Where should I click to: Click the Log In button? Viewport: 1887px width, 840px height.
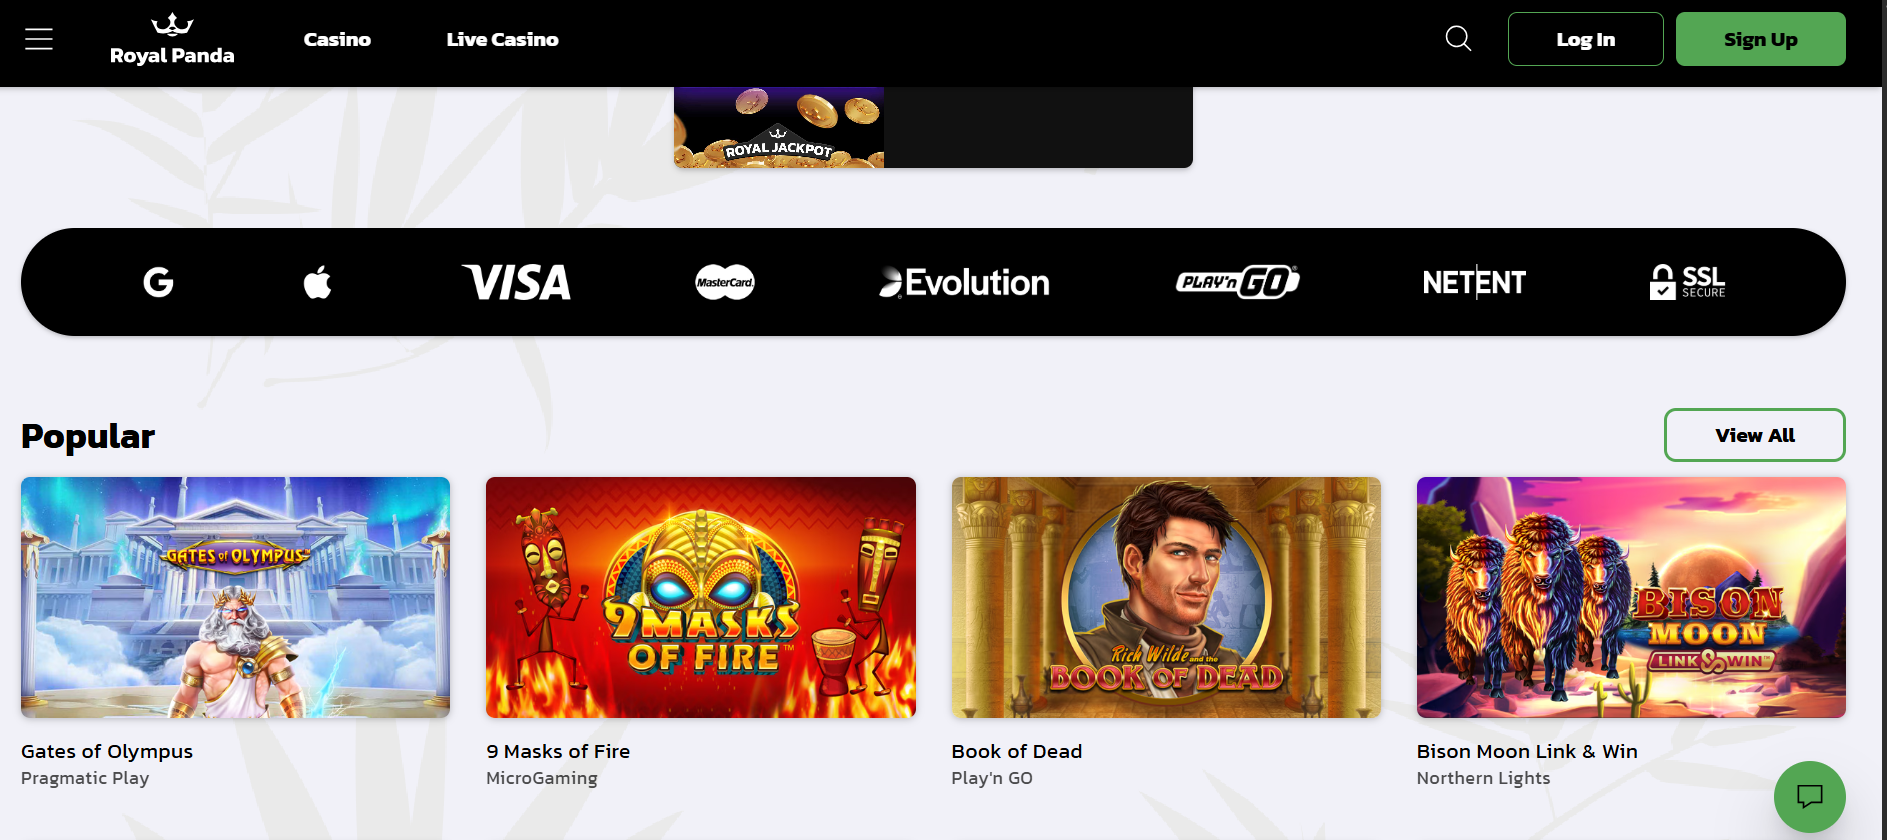coord(1585,39)
